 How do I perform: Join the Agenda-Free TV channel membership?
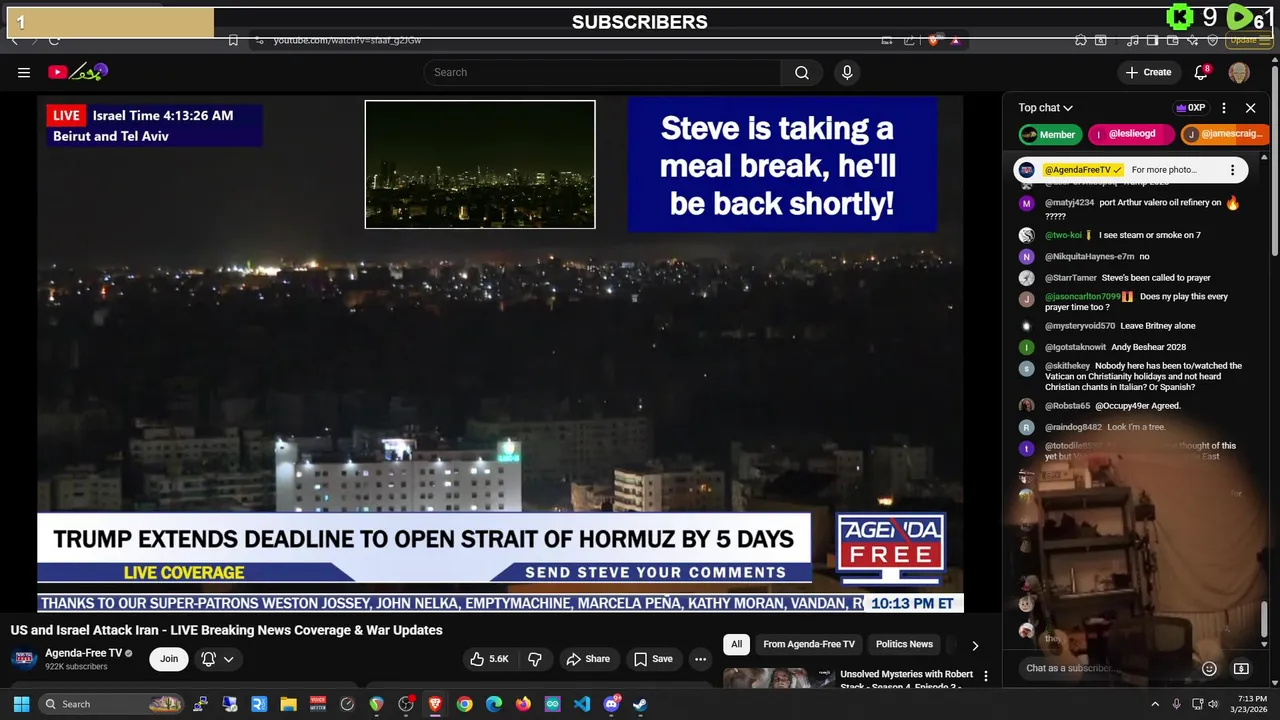pos(169,659)
